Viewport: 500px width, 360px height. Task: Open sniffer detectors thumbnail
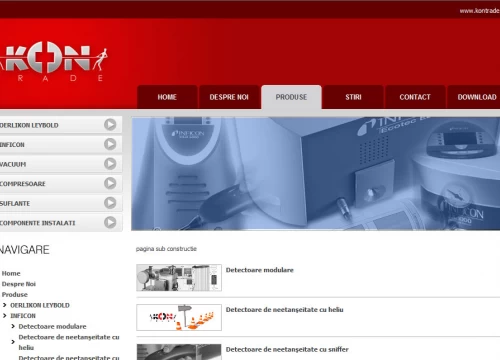click(x=179, y=352)
